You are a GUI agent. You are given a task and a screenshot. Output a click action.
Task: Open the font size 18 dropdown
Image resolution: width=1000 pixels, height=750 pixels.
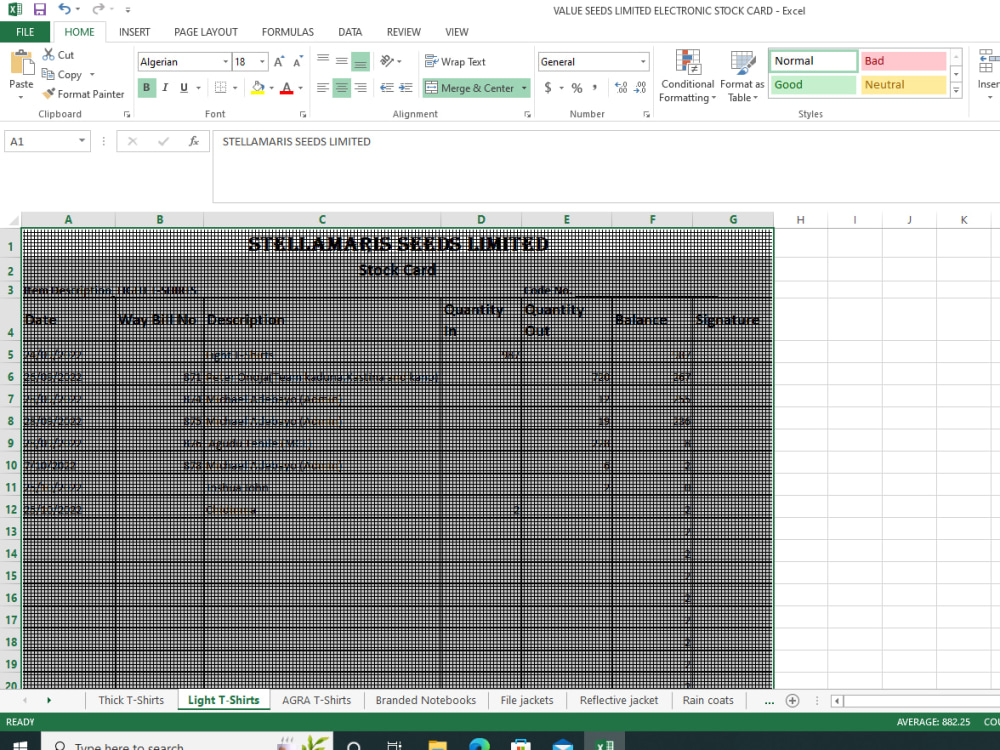tap(262, 62)
